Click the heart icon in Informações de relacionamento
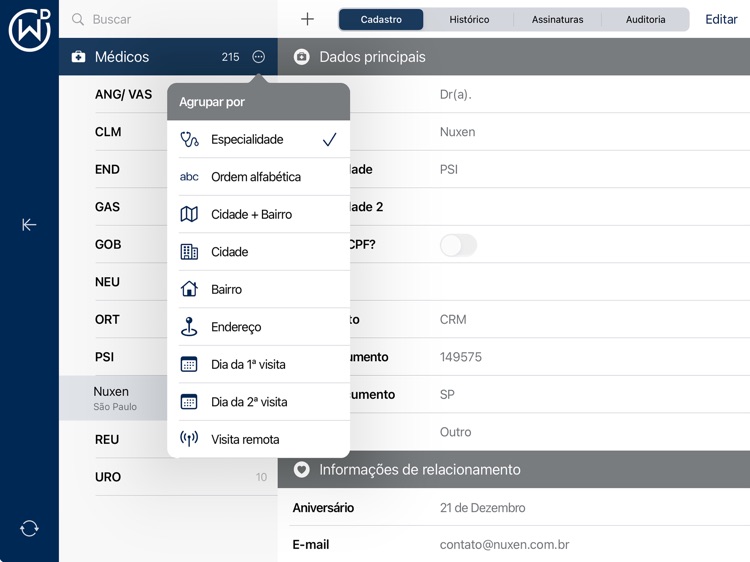This screenshot has width=750, height=562. 301,470
